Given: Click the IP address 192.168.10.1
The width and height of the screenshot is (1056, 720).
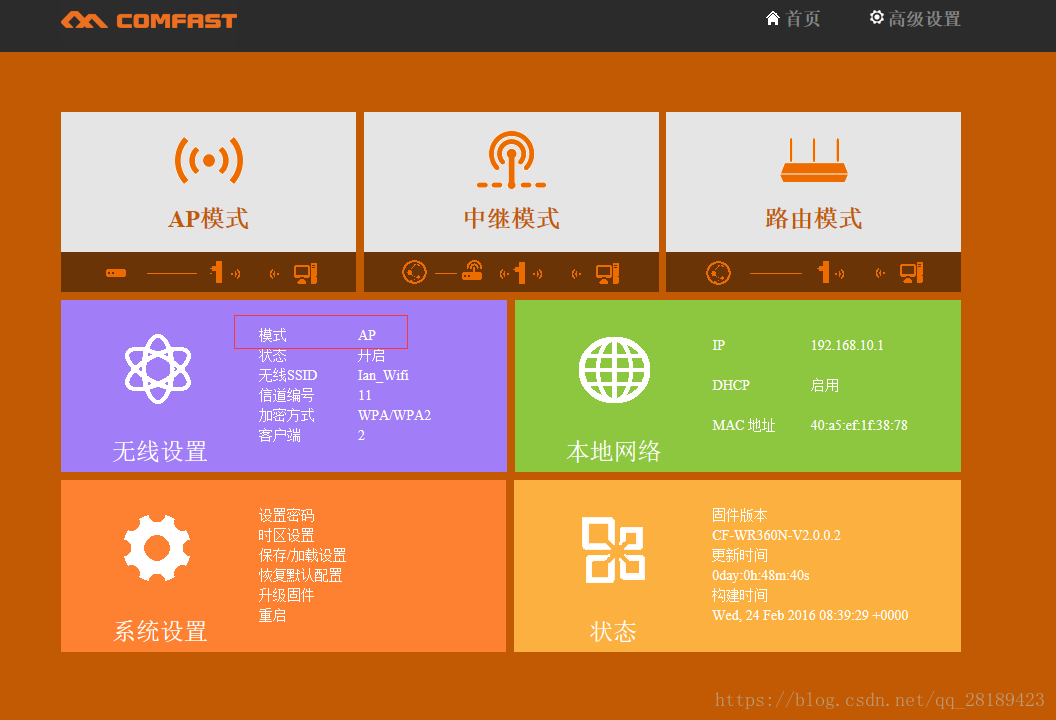Looking at the screenshot, I should pos(847,345).
